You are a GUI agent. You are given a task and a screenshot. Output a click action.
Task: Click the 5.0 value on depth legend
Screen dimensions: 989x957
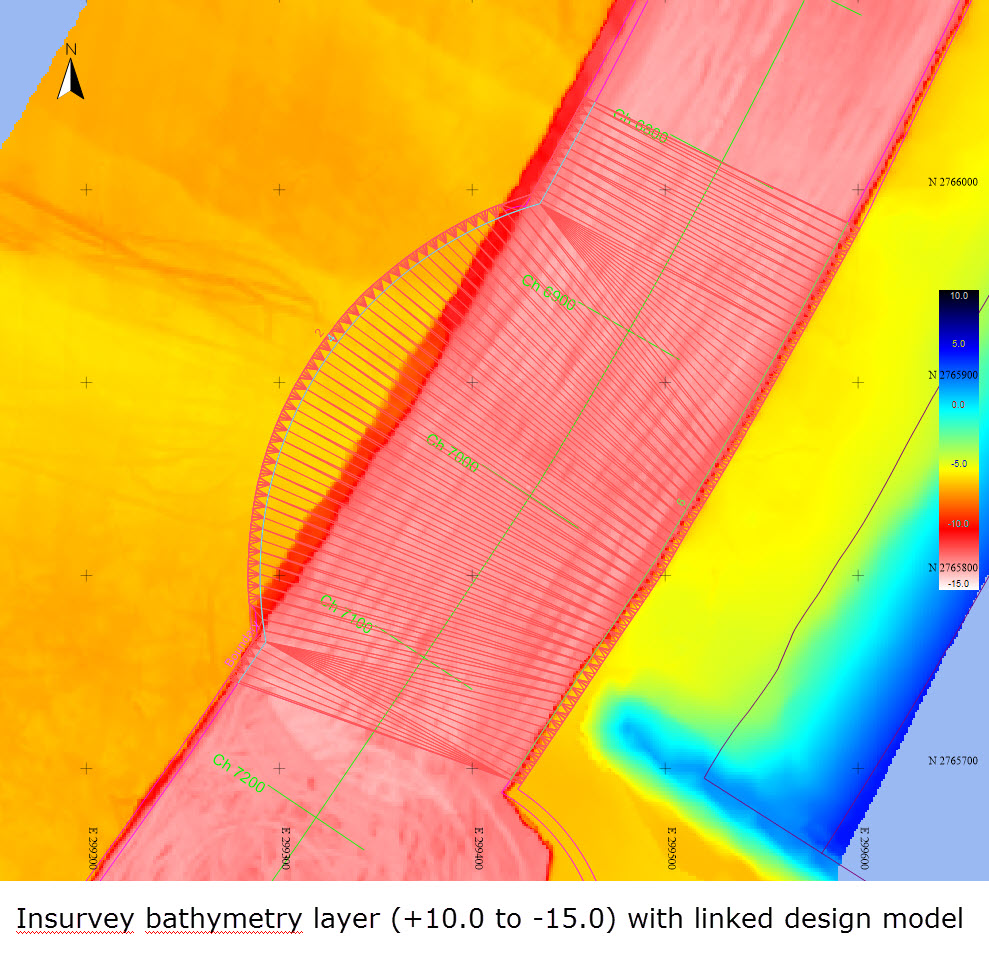(959, 344)
